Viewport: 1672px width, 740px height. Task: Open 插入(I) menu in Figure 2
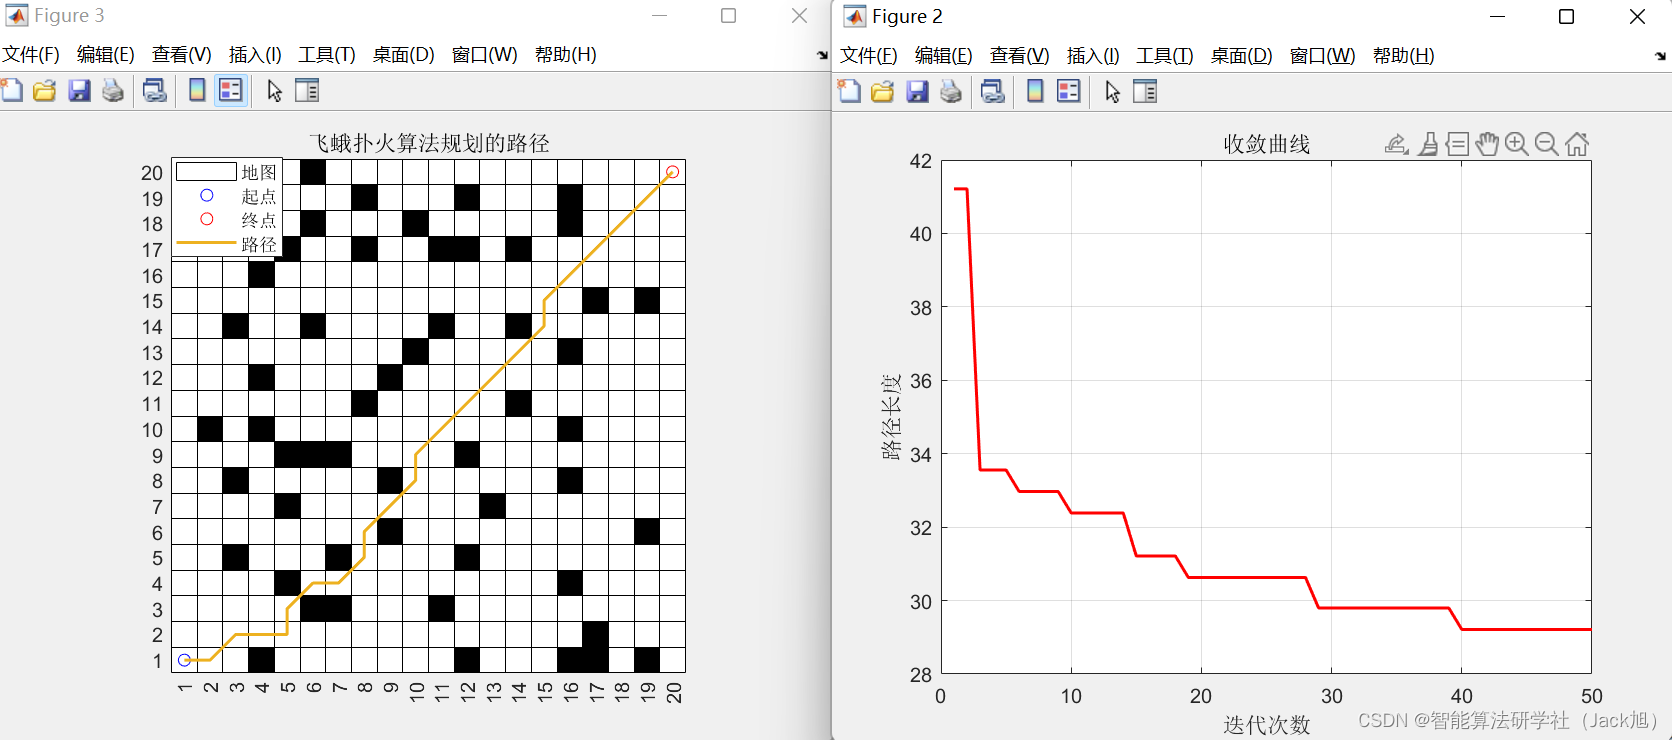(x=1093, y=55)
